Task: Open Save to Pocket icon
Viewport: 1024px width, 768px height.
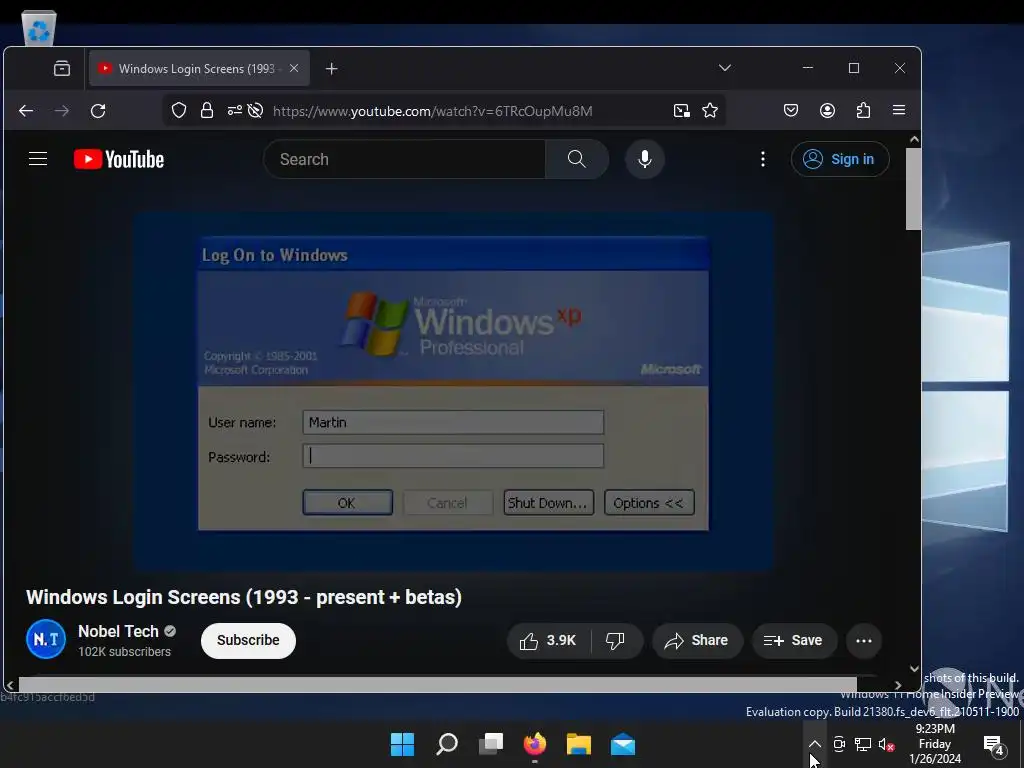Action: (x=791, y=110)
